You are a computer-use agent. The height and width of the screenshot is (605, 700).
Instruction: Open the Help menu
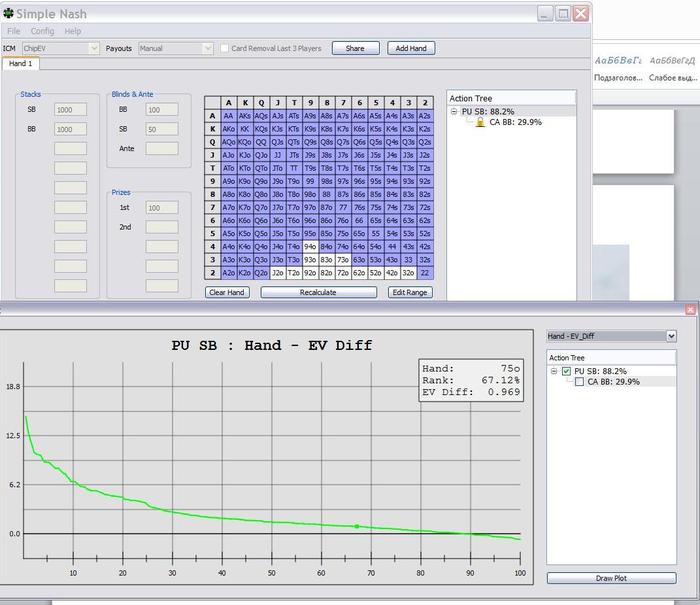73,31
